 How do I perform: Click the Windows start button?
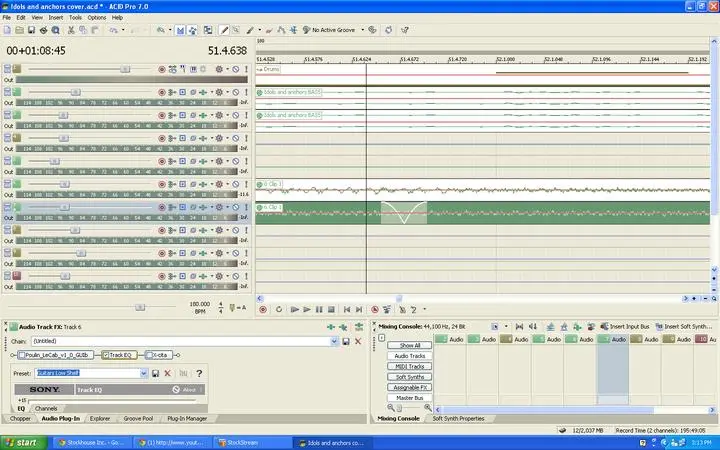tap(23, 443)
